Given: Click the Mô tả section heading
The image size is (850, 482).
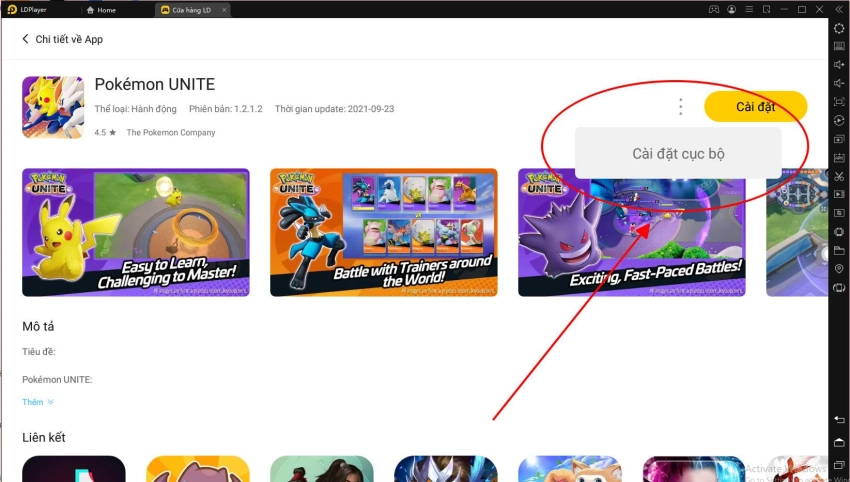Looking at the screenshot, I should tap(38, 326).
